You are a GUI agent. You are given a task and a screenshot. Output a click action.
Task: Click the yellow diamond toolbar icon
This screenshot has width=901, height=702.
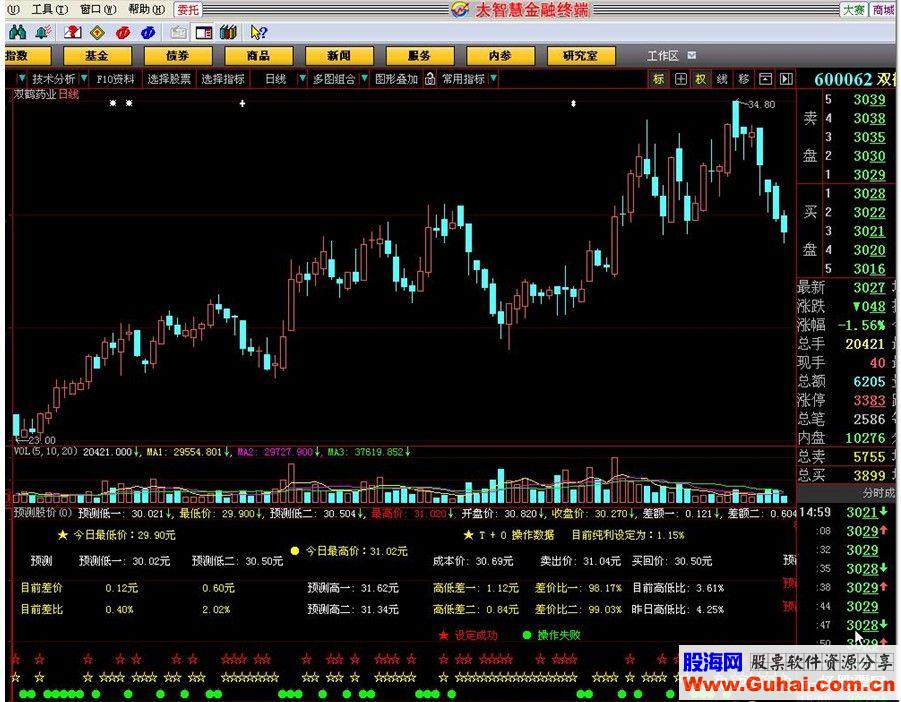[98, 32]
